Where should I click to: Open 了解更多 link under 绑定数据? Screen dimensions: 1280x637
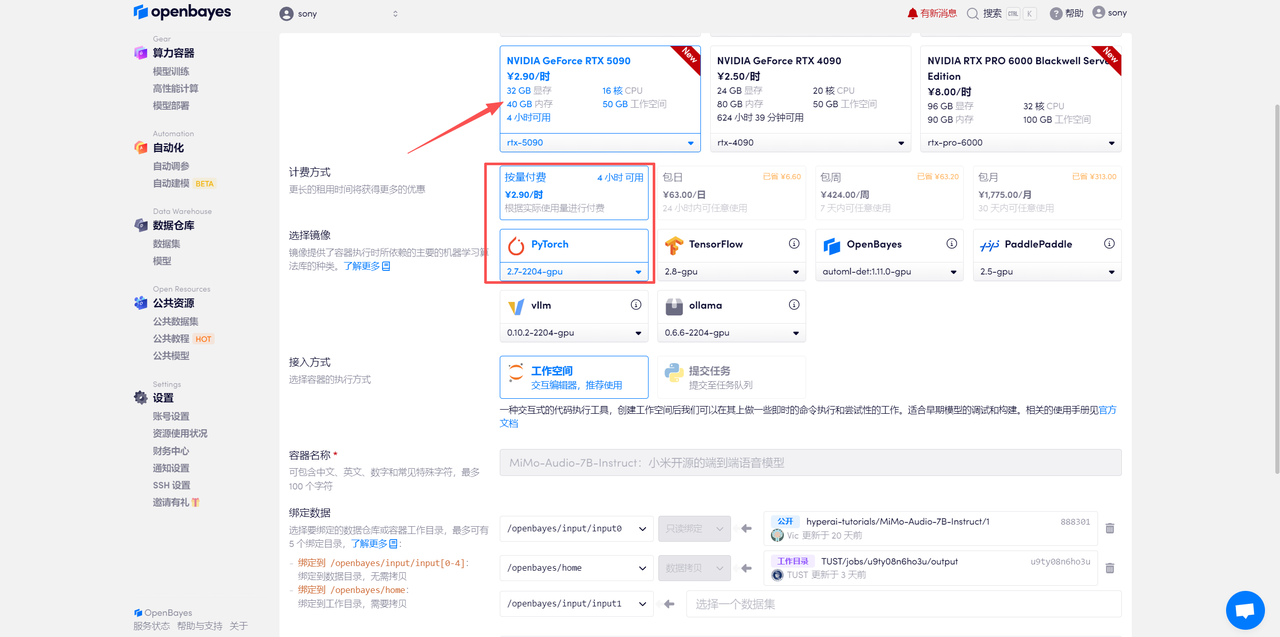(375, 544)
